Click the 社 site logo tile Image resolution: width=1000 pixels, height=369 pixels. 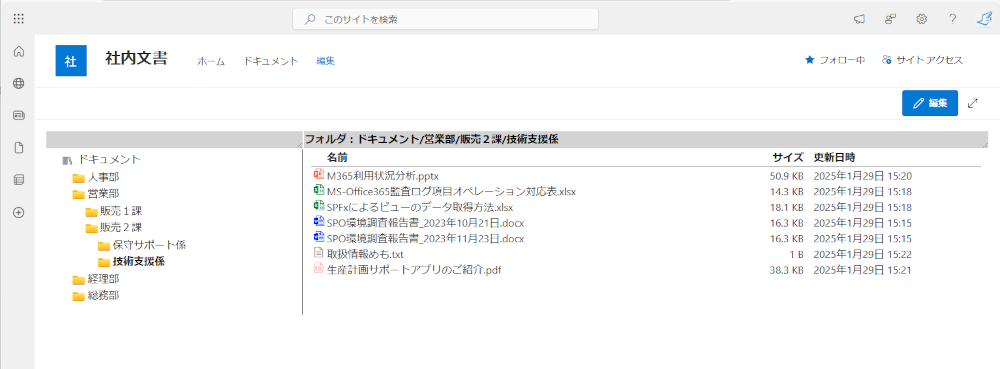(71, 61)
